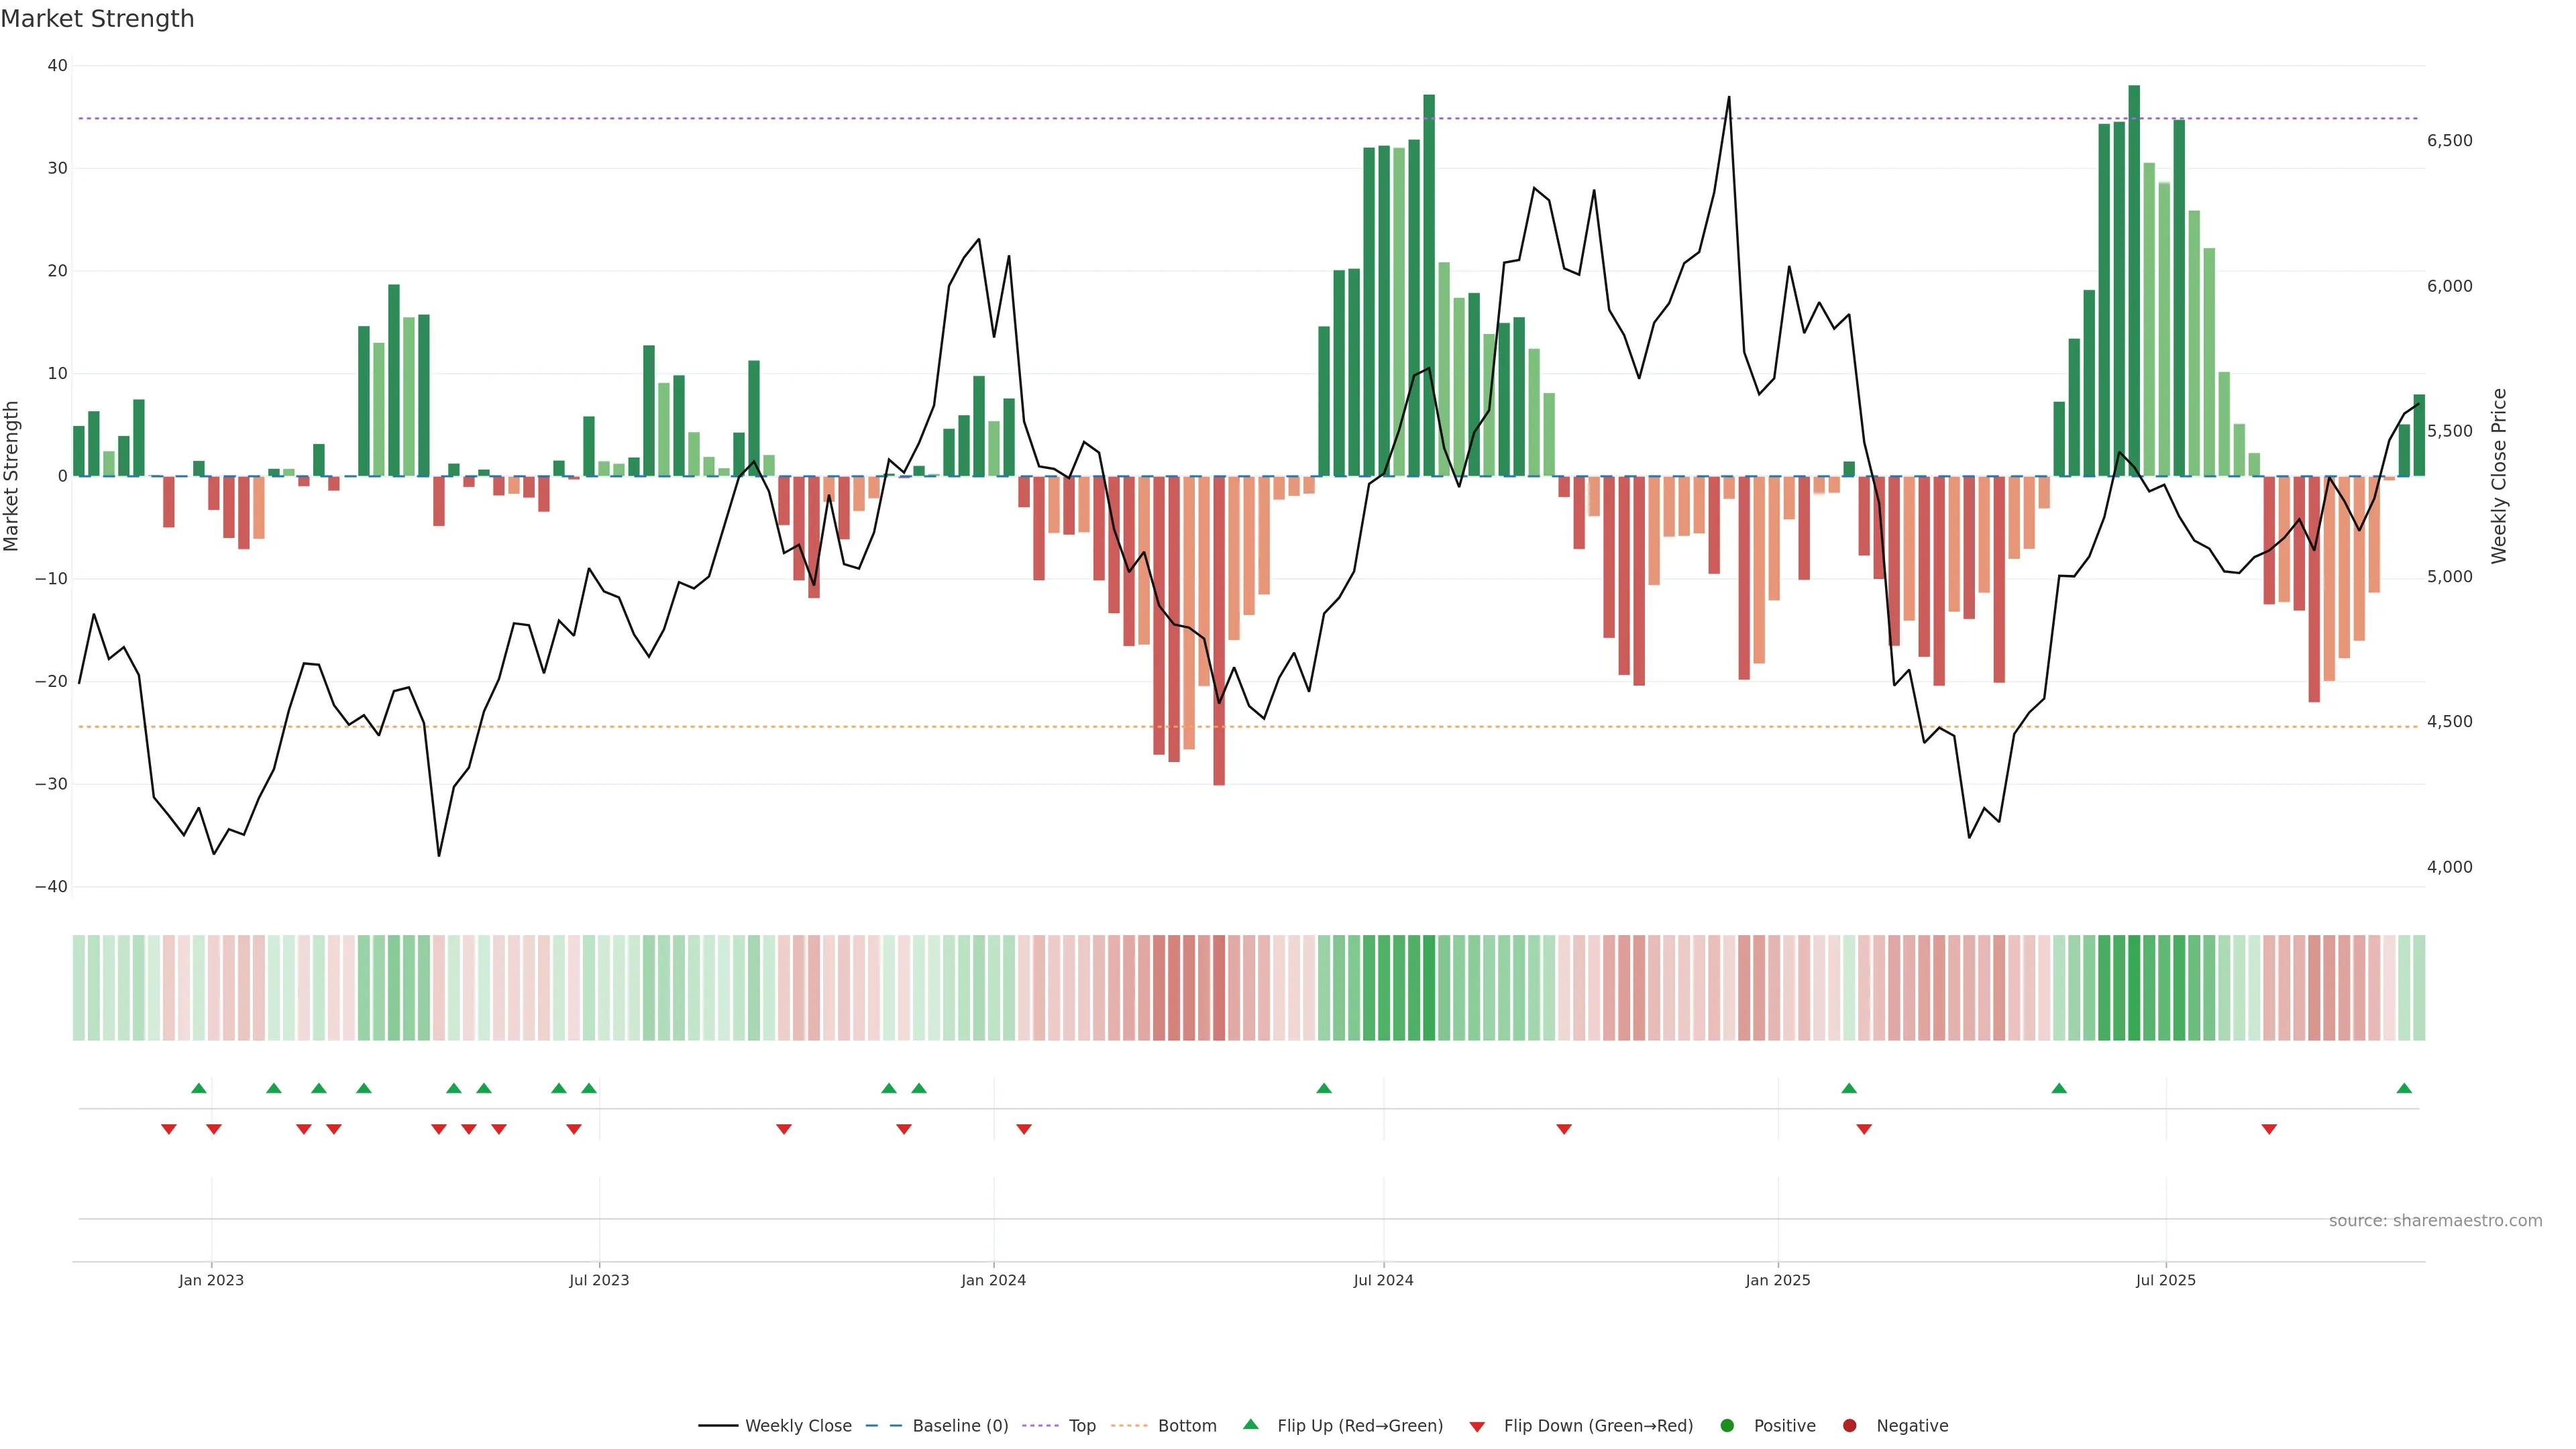Screen dimensions: 2576x1449
Task: Click the Jul 2024 x-axis label
Action: pyautogui.click(x=1383, y=1280)
